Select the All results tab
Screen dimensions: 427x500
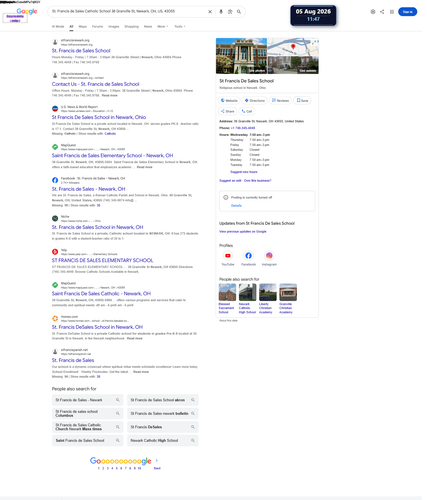[72, 27]
